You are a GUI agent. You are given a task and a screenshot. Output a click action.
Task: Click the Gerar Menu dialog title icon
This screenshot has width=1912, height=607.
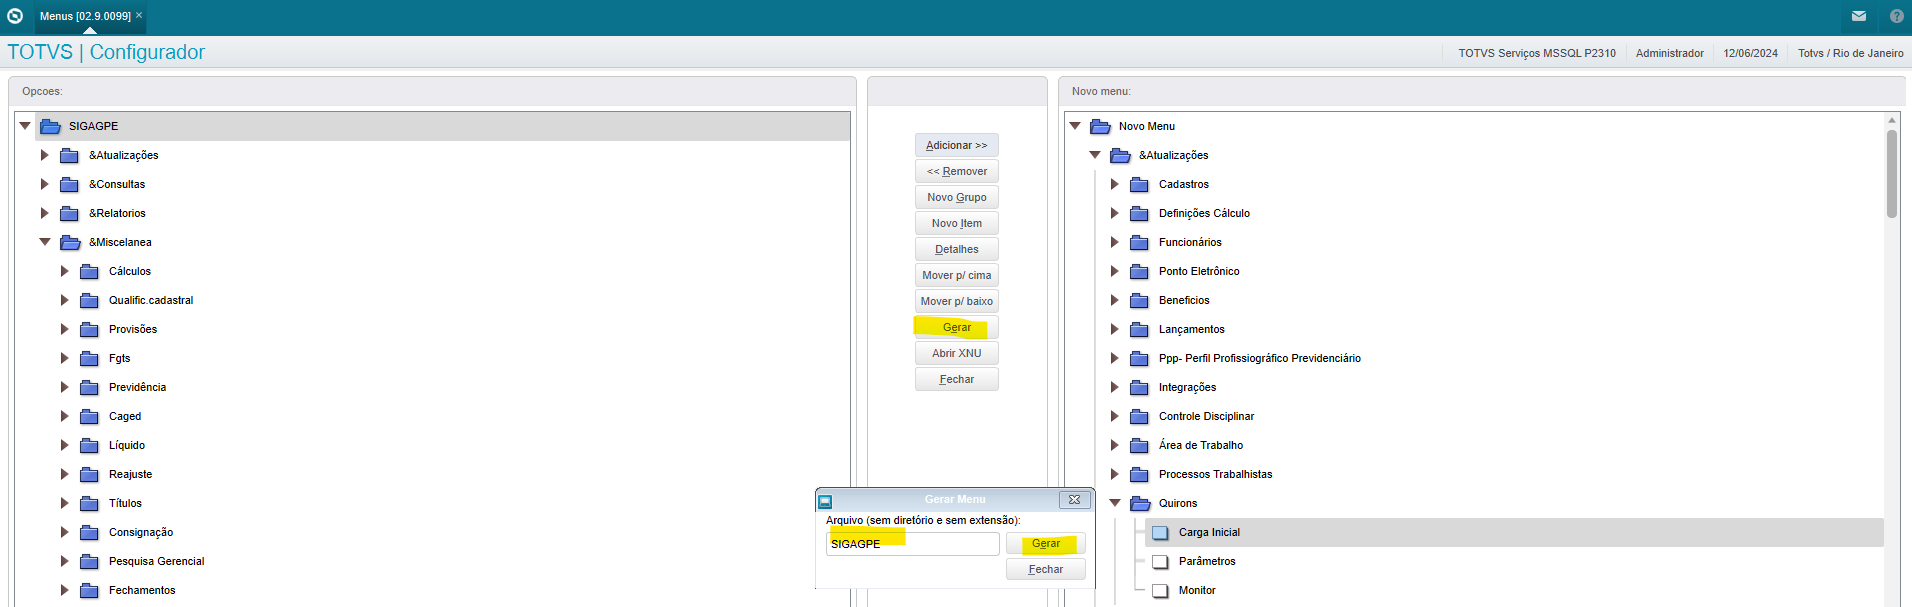[825, 501]
